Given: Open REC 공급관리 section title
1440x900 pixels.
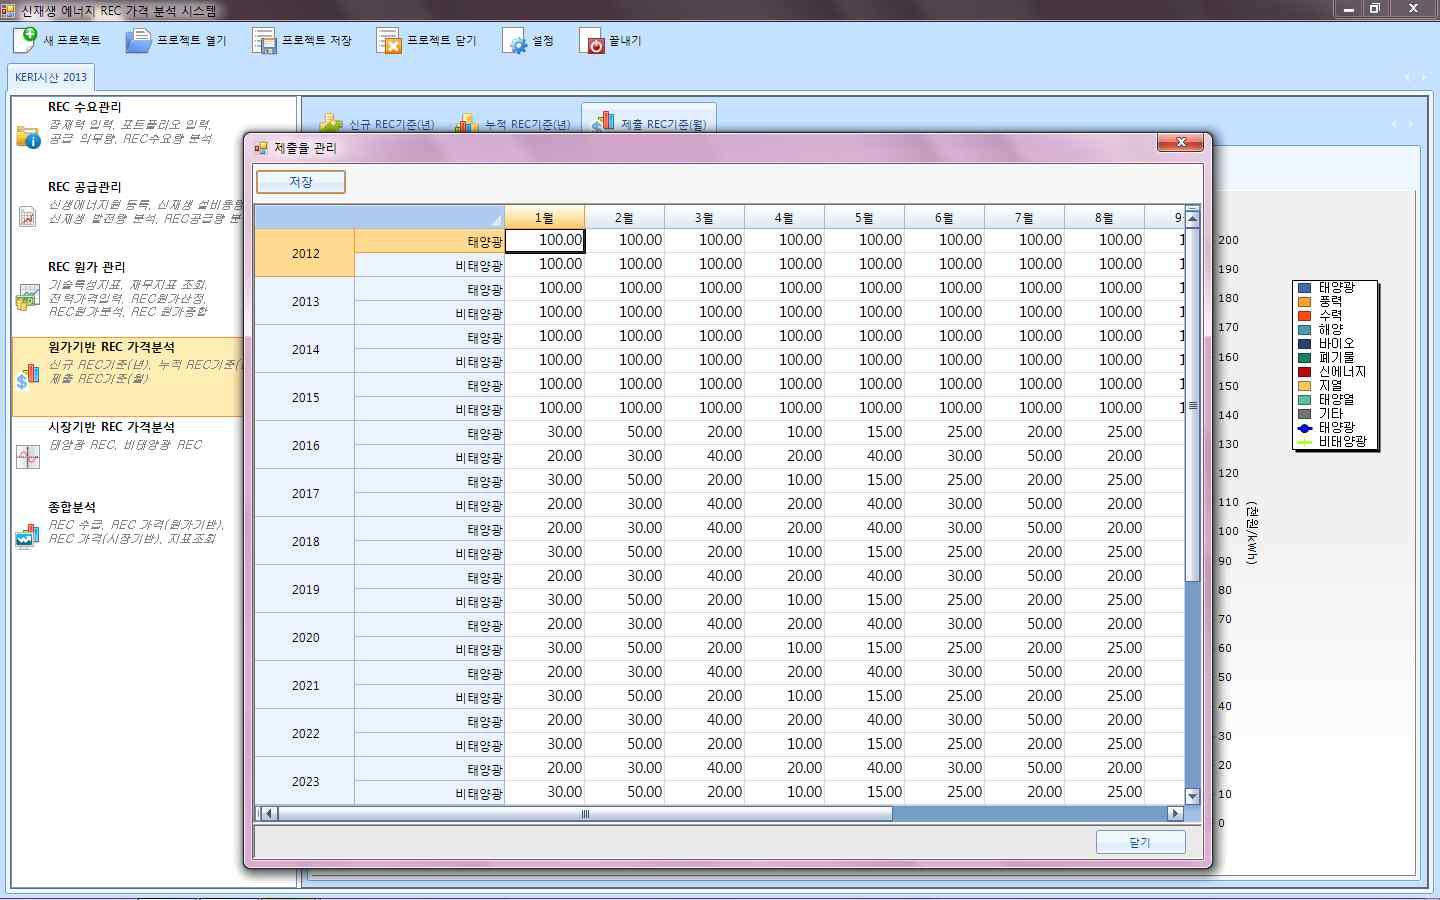Looking at the screenshot, I should pos(84,187).
